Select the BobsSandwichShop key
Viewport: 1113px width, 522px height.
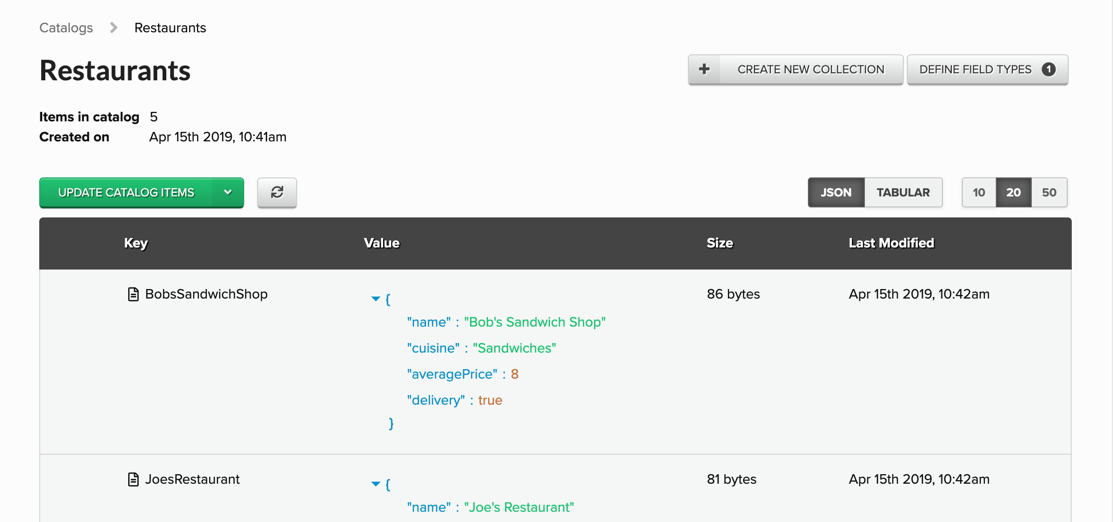206,294
